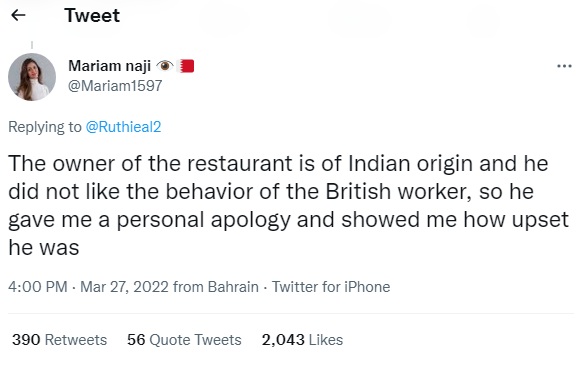Click the Replying to label

45,127
